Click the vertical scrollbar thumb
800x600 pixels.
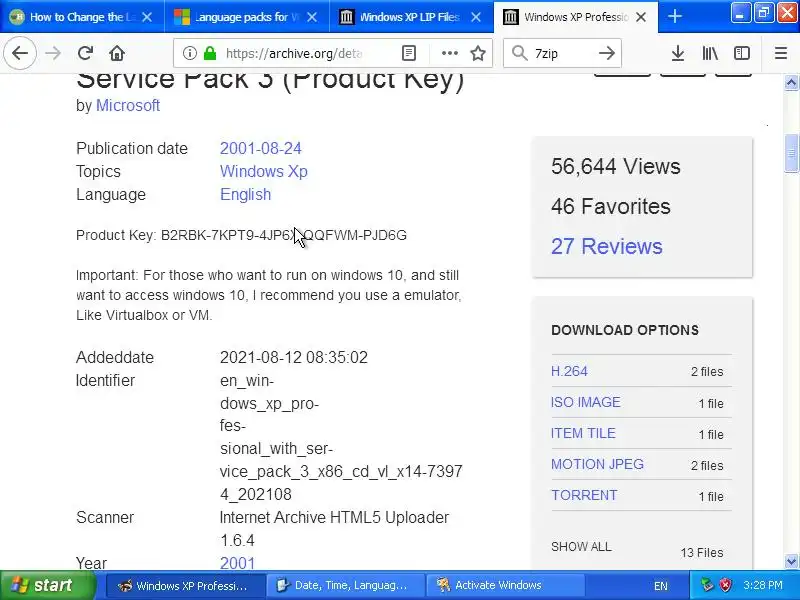(791, 153)
